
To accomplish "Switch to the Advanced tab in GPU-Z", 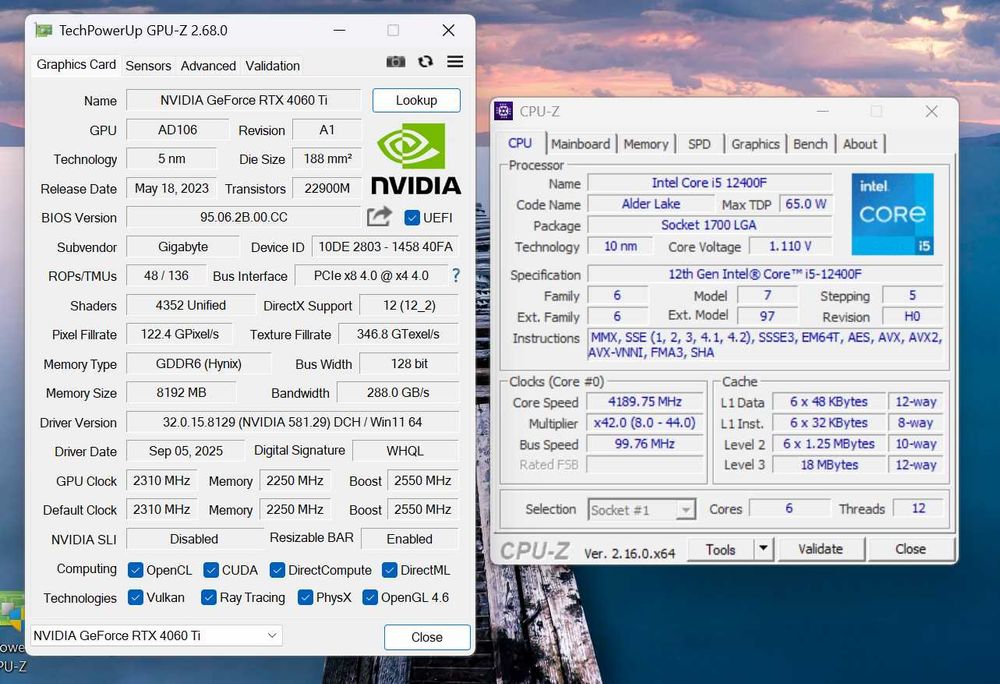I will coord(208,66).
